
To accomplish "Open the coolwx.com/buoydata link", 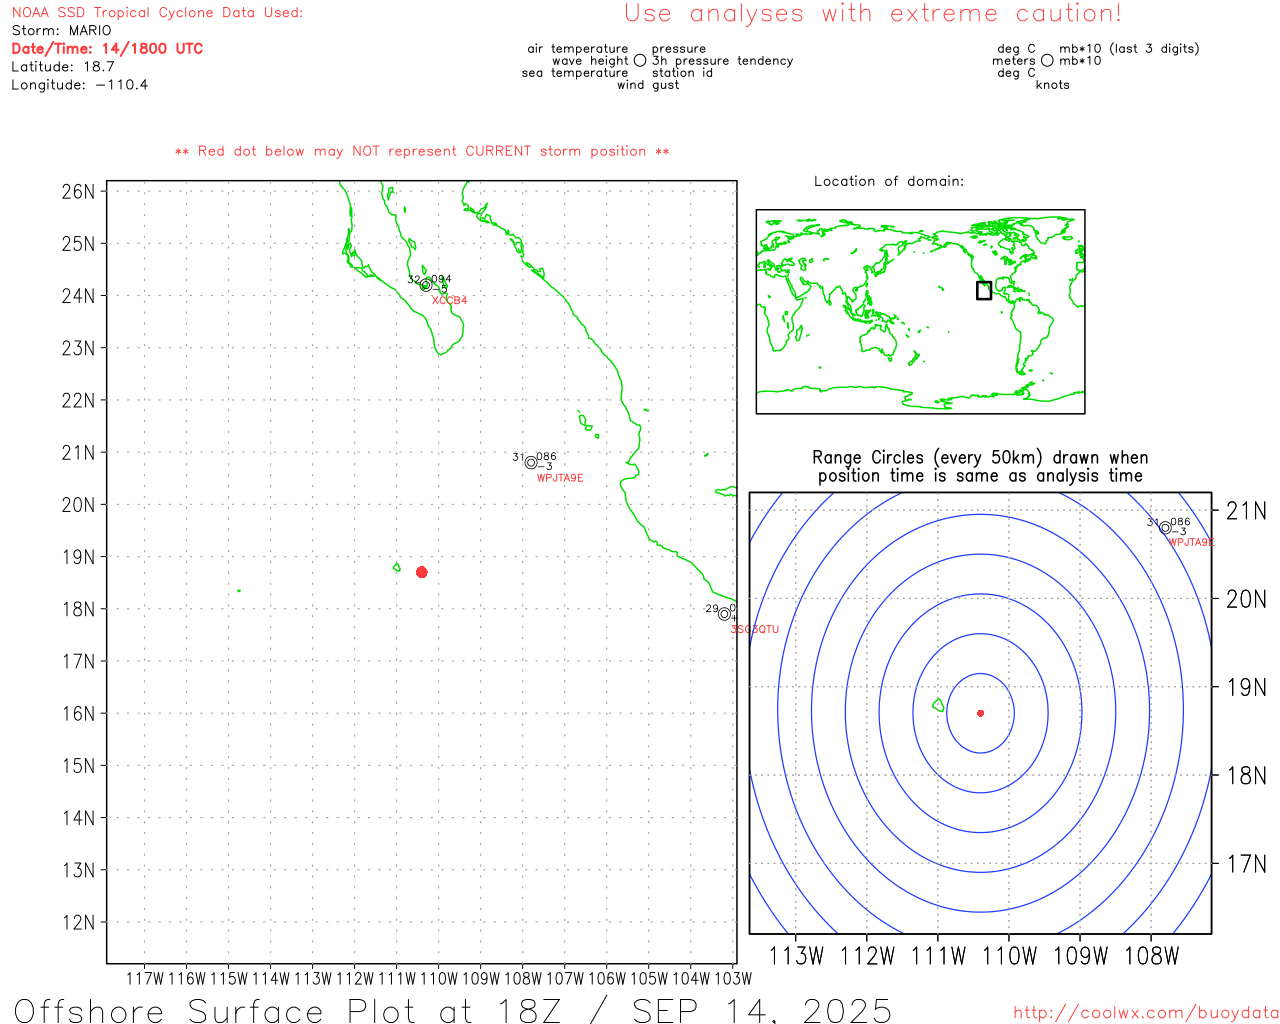I will pyautogui.click(x=1146, y=1013).
